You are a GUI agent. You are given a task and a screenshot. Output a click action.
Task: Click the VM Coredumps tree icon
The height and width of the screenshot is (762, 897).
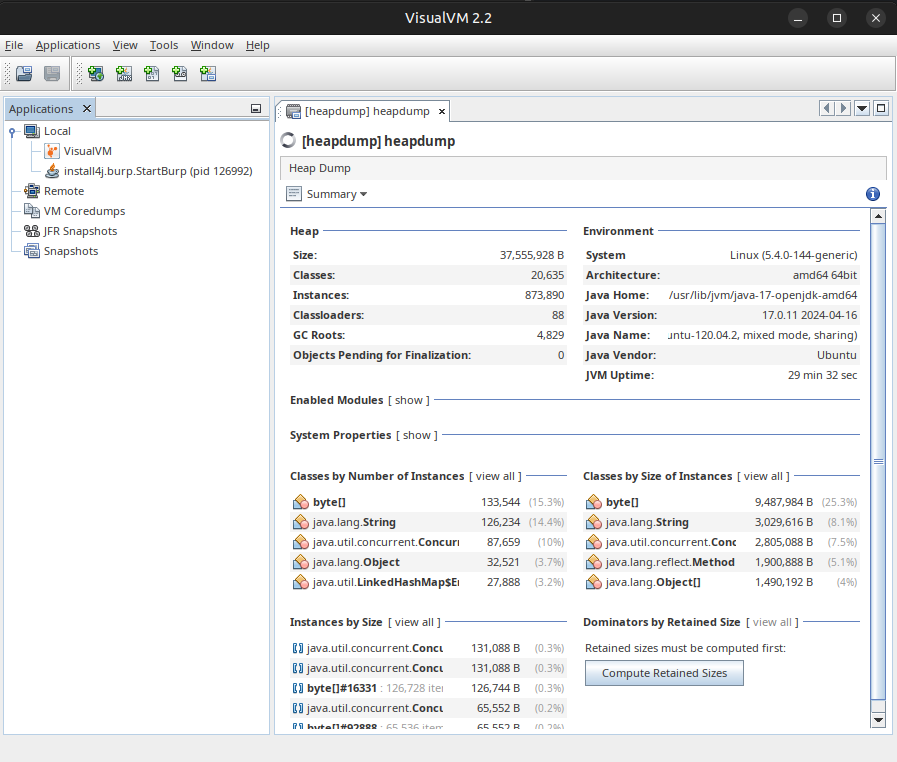click(x=32, y=211)
